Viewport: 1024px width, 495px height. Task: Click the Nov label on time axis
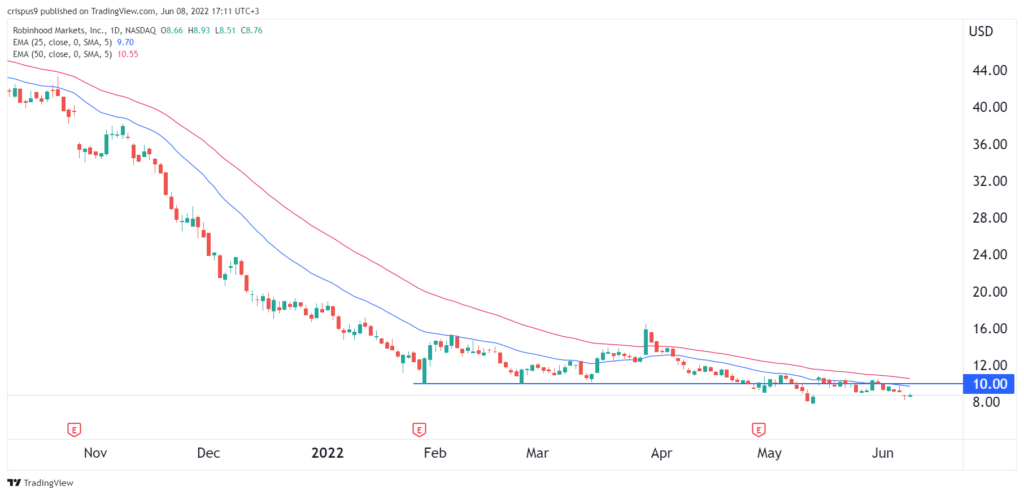point(97,453)
